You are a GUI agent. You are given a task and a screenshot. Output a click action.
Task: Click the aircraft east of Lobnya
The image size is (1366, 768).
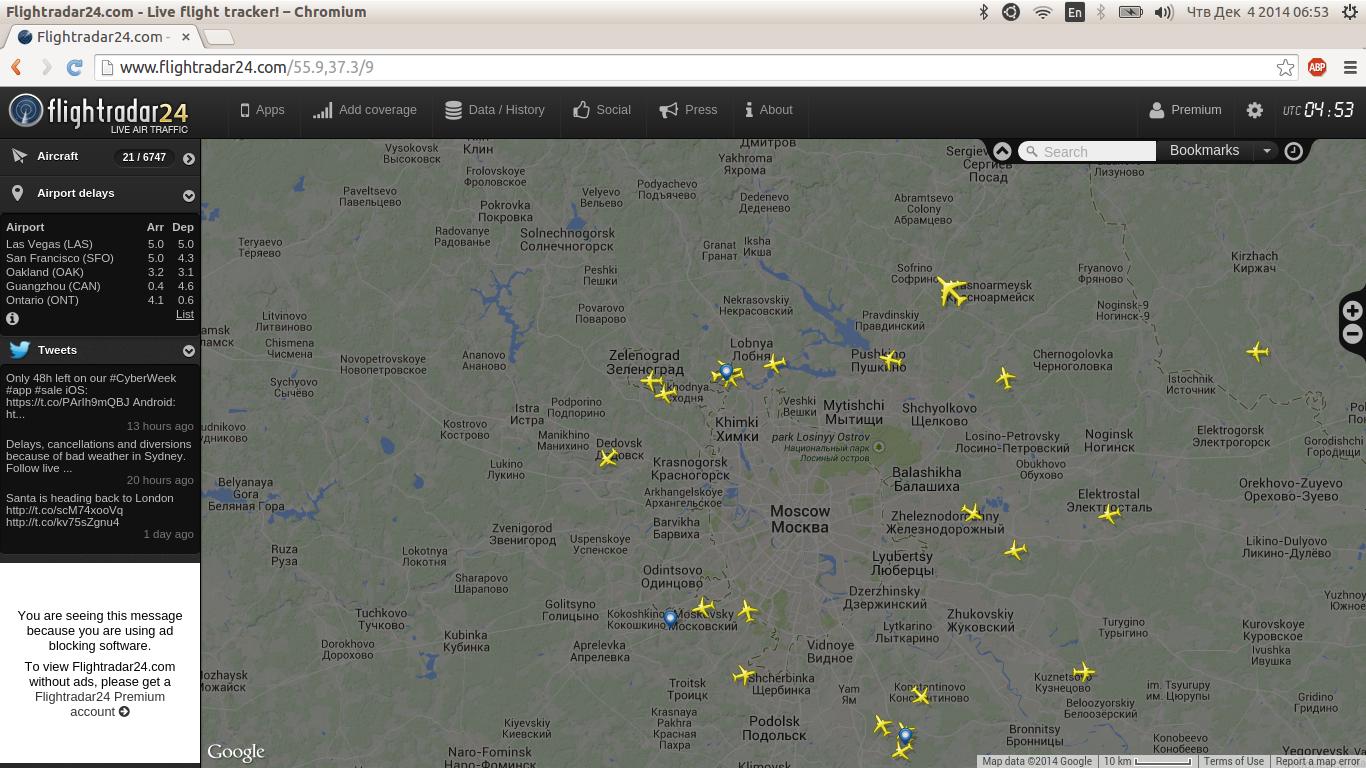point(774,364)
